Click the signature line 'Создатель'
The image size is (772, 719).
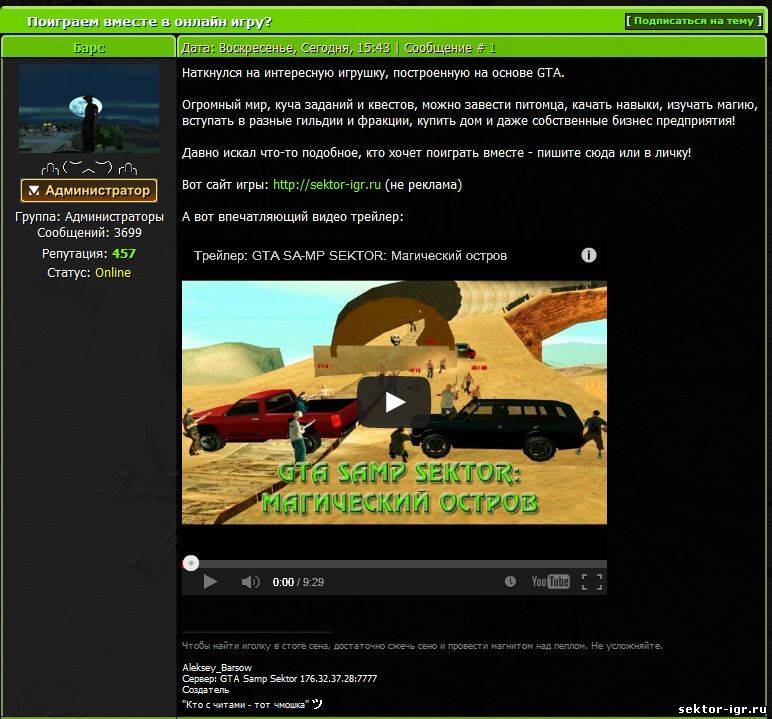205,690
